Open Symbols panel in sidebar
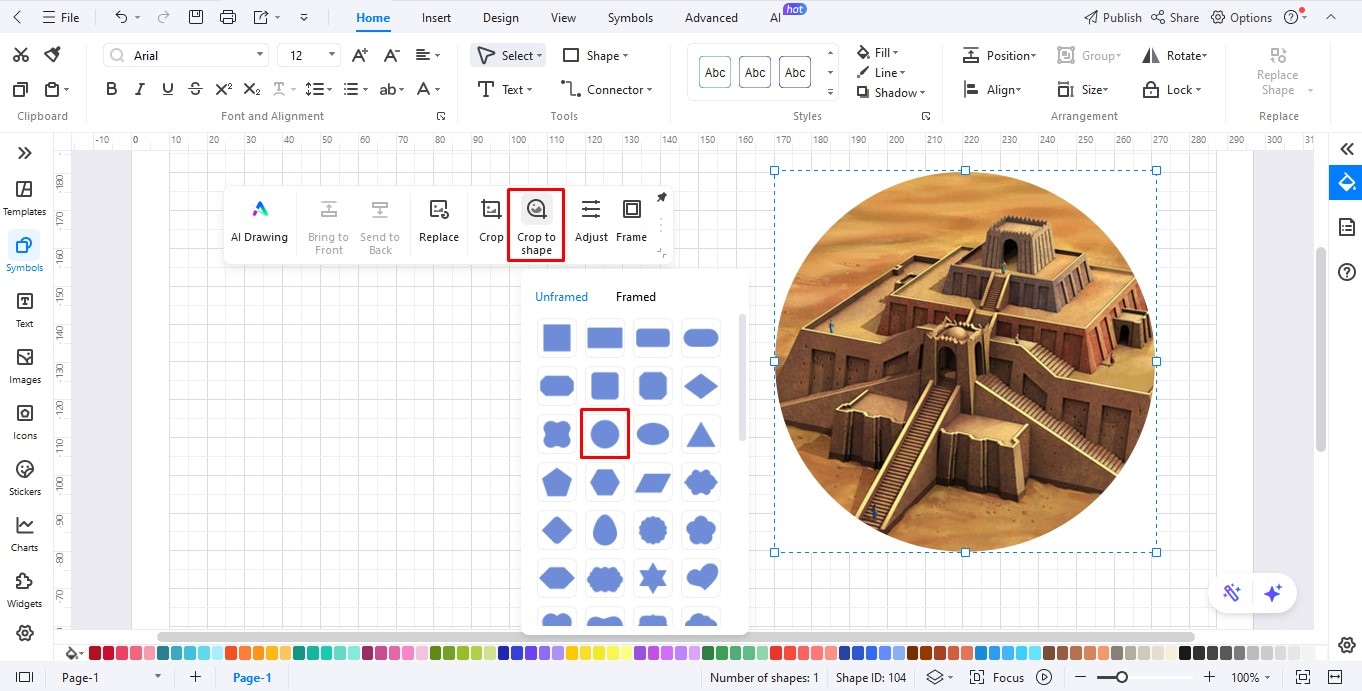Screen dimensions: 1362x691 (25, 253)
